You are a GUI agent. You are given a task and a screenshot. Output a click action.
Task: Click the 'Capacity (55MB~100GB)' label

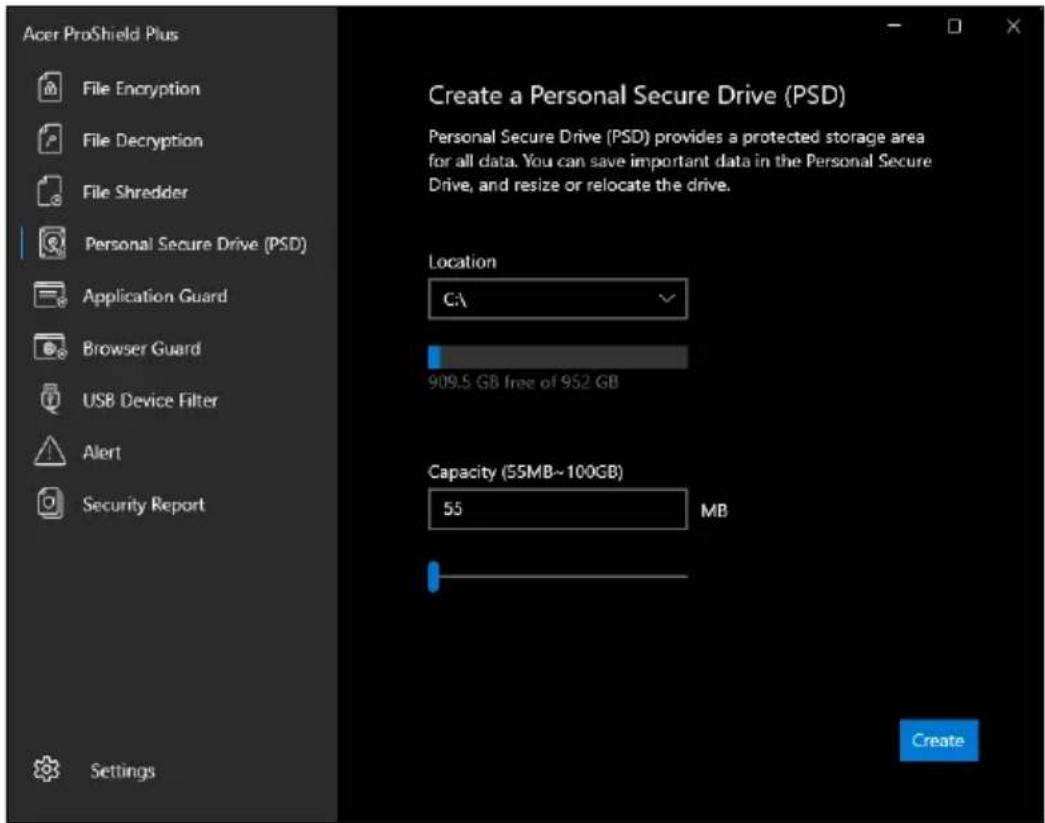tap(525, 472)
